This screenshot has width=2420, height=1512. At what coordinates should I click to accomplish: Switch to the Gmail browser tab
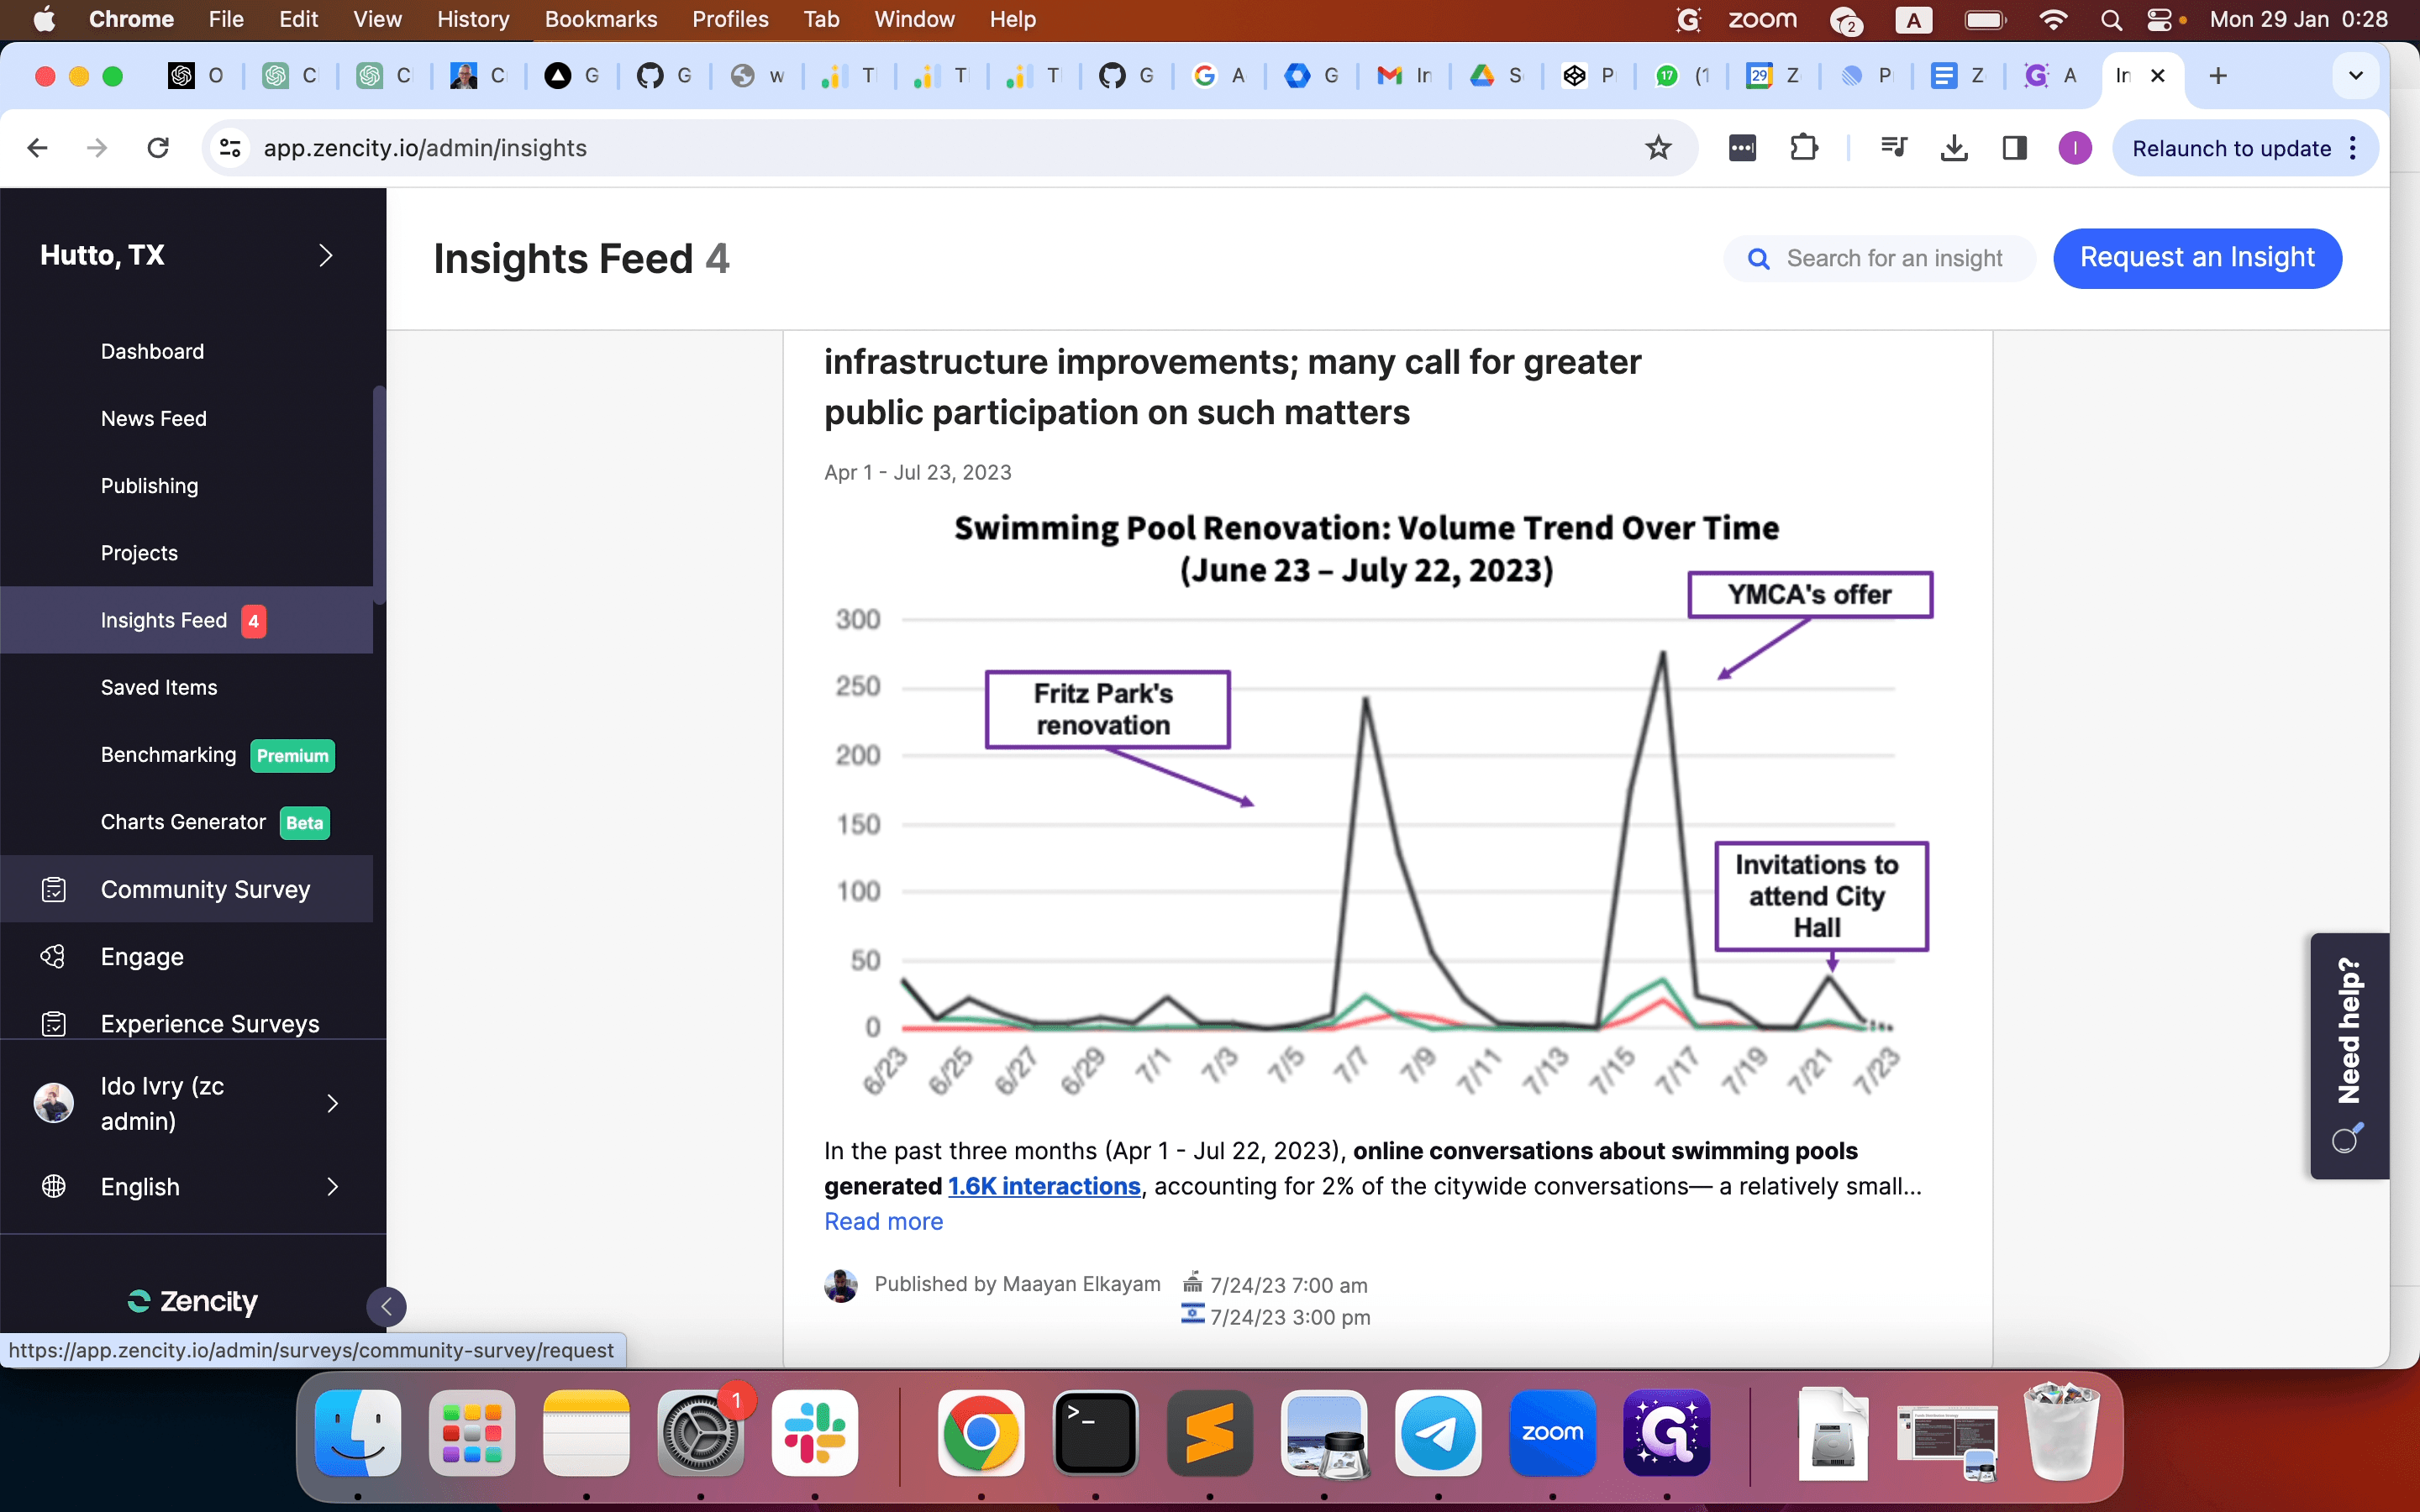point(1403,76)
